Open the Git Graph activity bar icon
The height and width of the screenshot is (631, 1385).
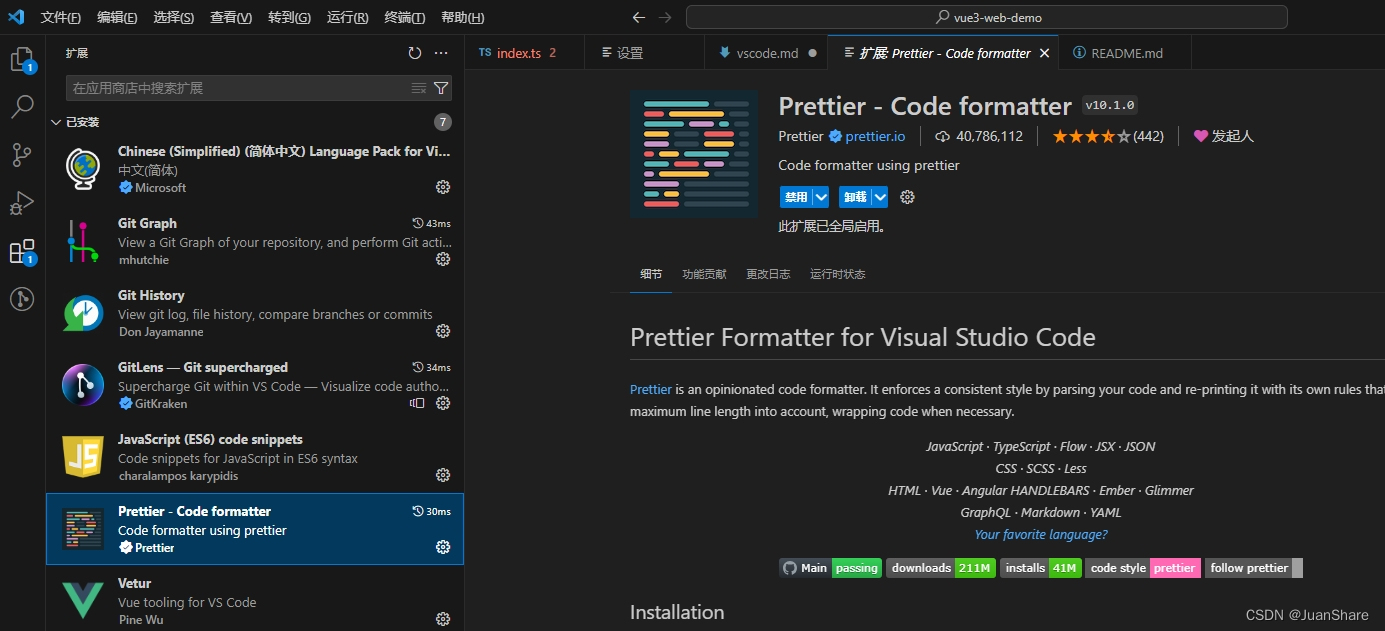pyautogui.click(x=22, y=299)
